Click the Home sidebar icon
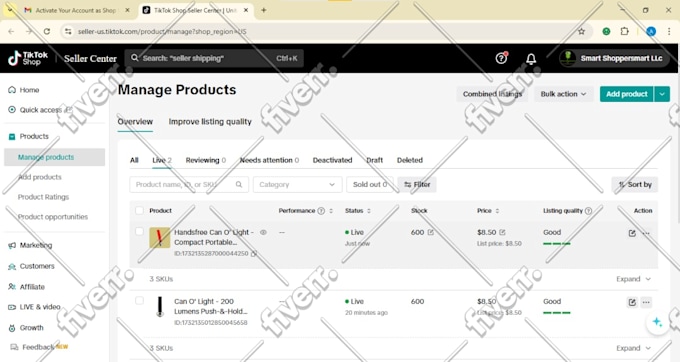Image resolution: width=680 pixels, height=362 pixels. pos(12,90)
